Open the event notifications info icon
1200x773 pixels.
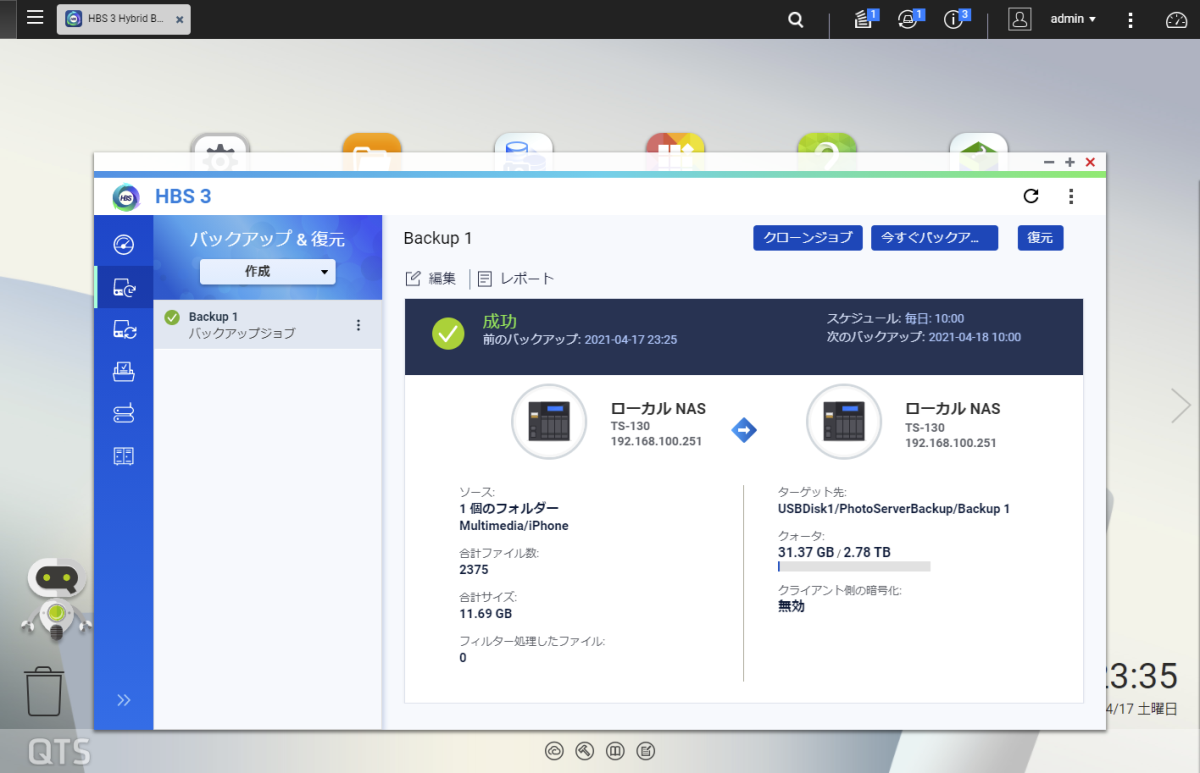955,19
